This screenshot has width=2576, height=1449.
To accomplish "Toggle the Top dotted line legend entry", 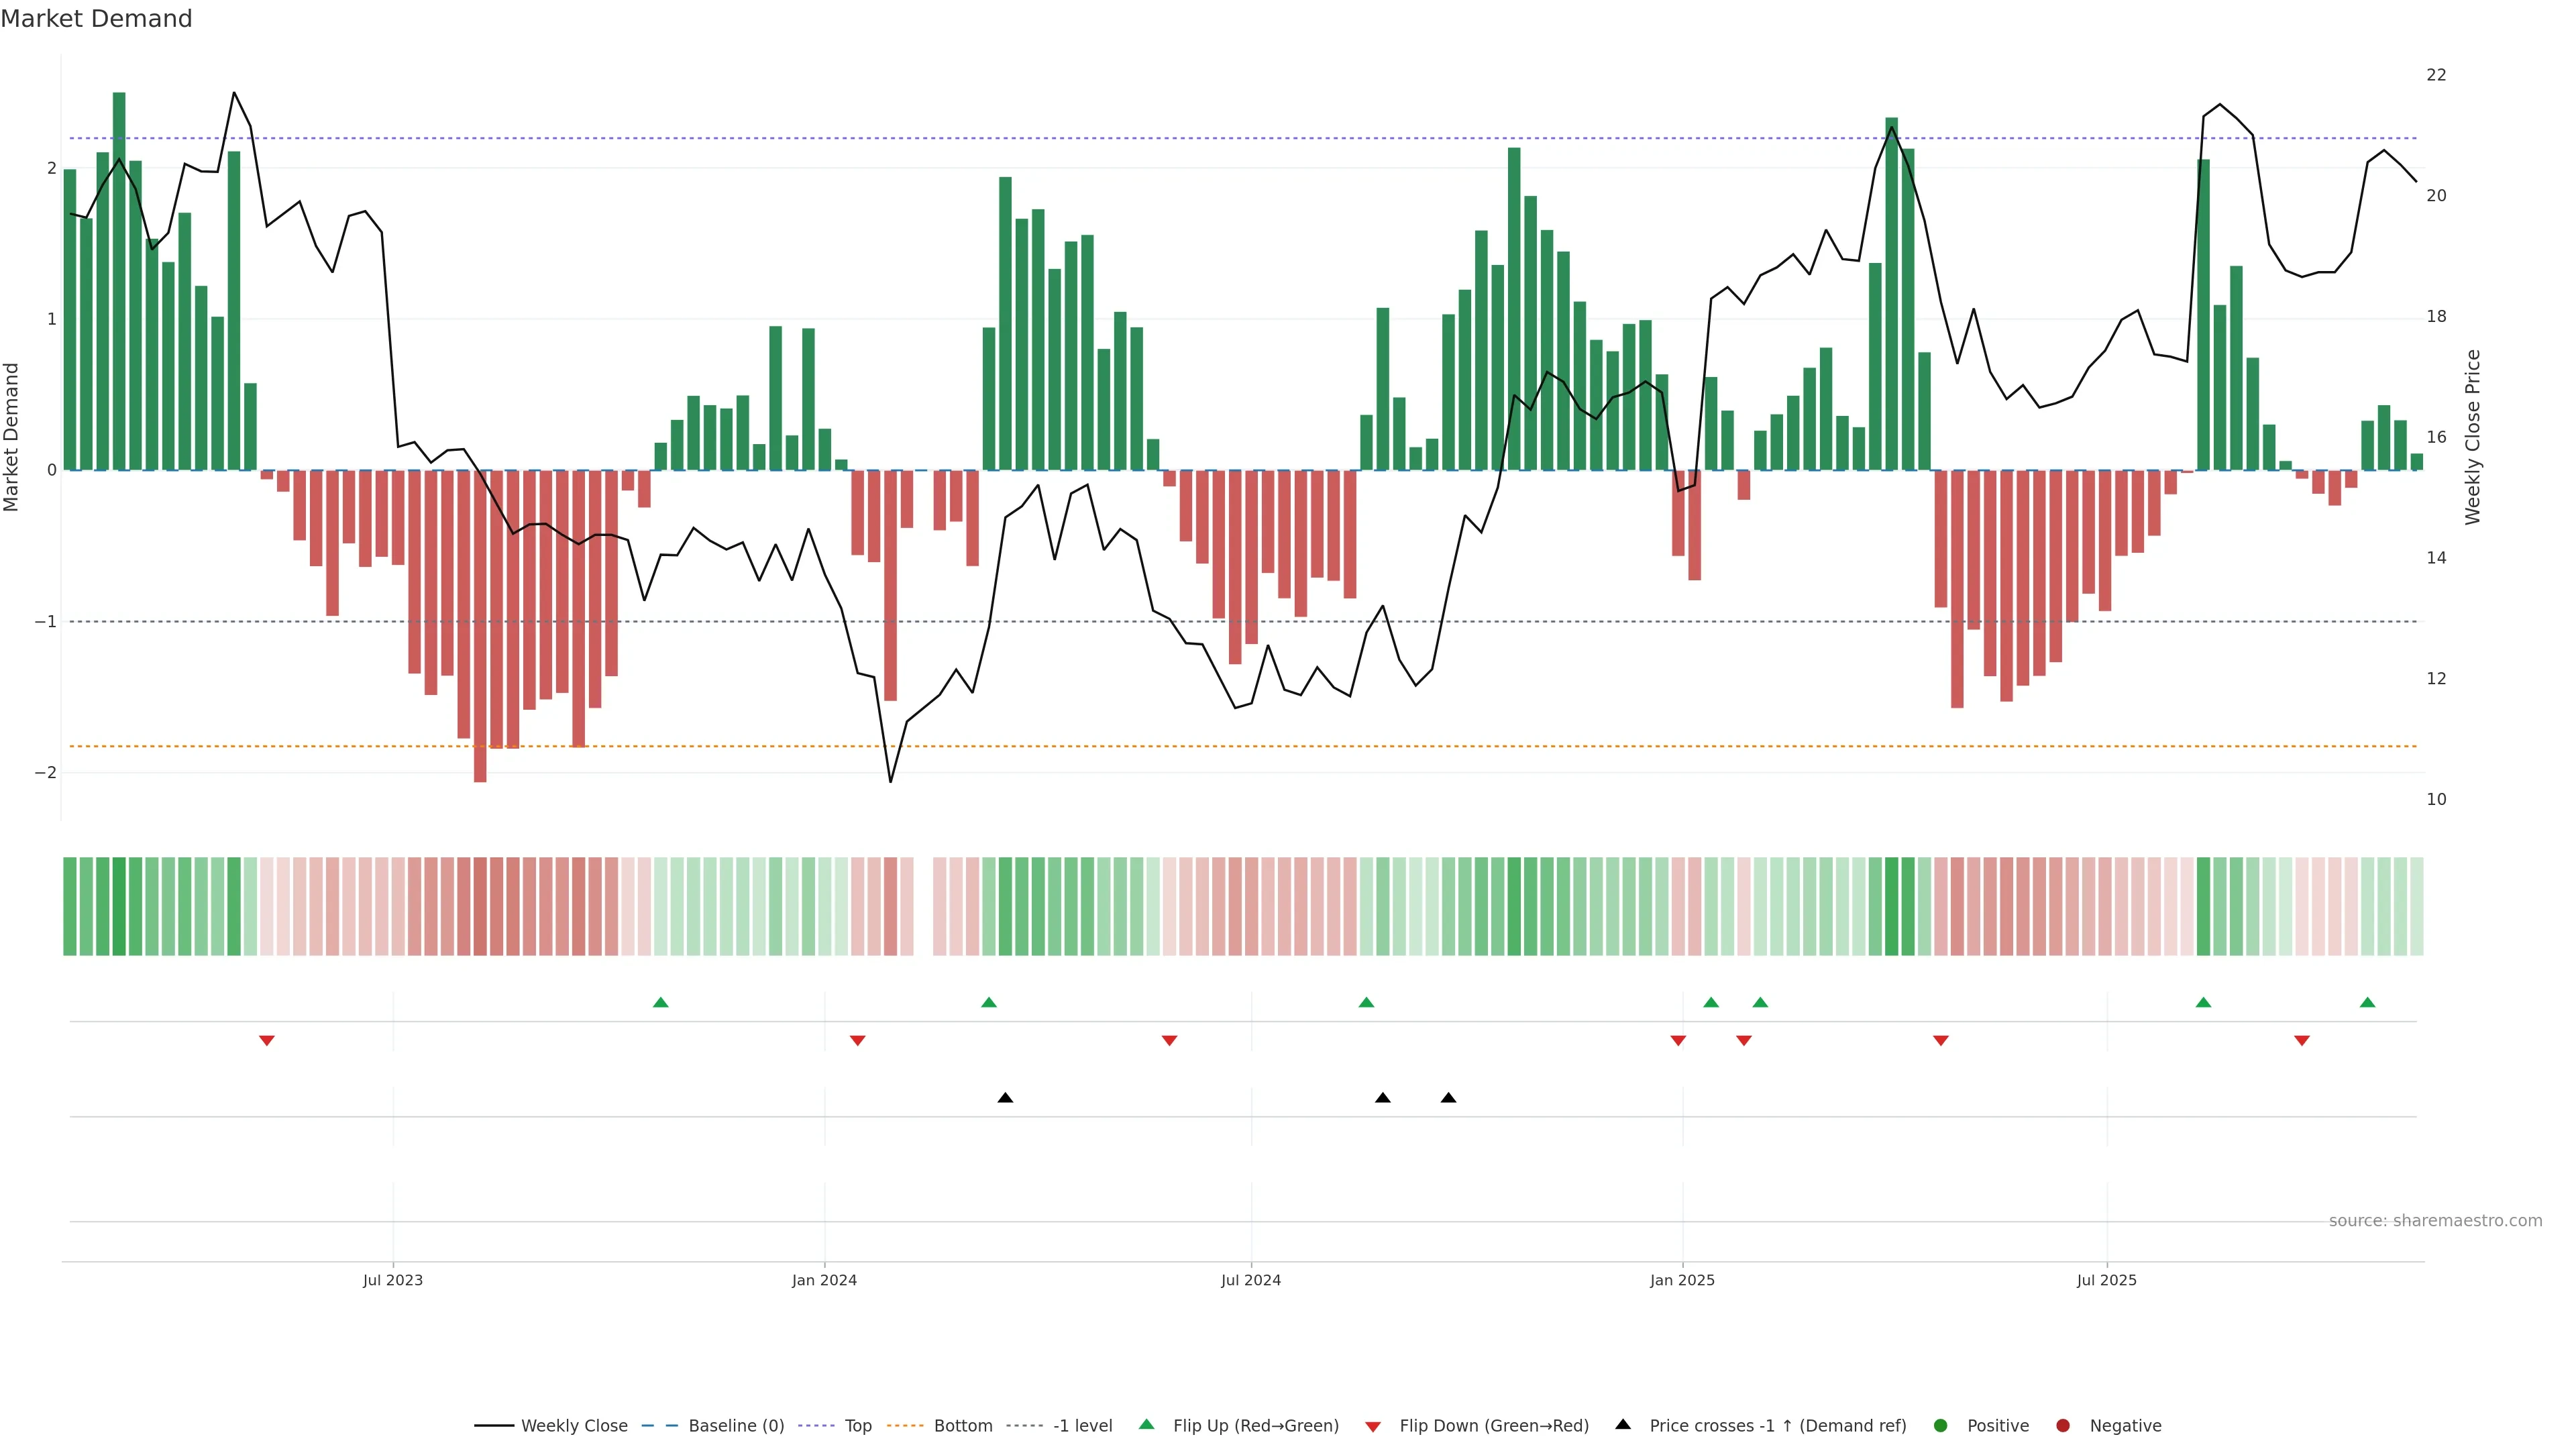I will pyautogui.click(x=857, y=1425).
